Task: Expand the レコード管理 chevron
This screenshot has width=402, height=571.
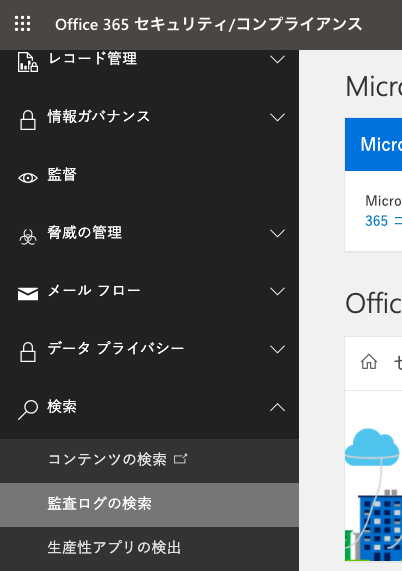Action: [x=277, y=59]
